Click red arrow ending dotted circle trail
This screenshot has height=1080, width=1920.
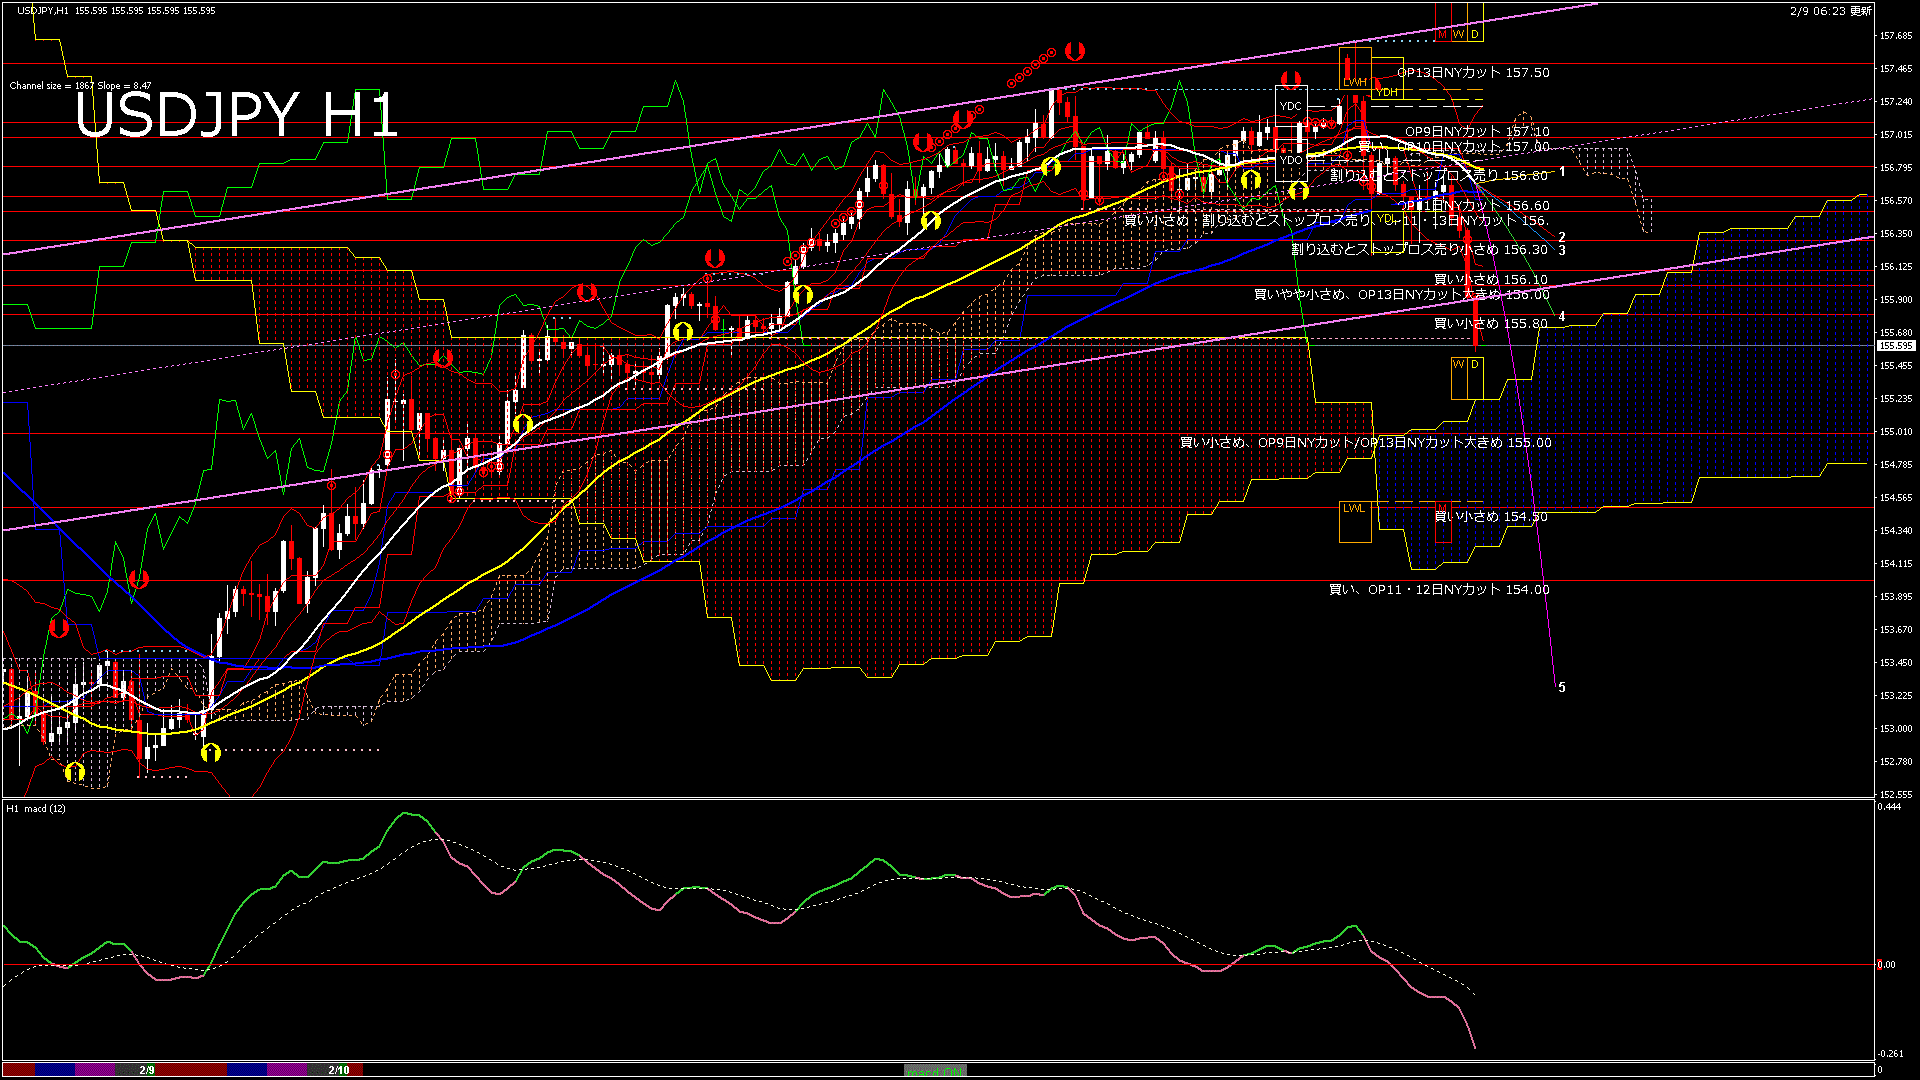click(1075, 50)
